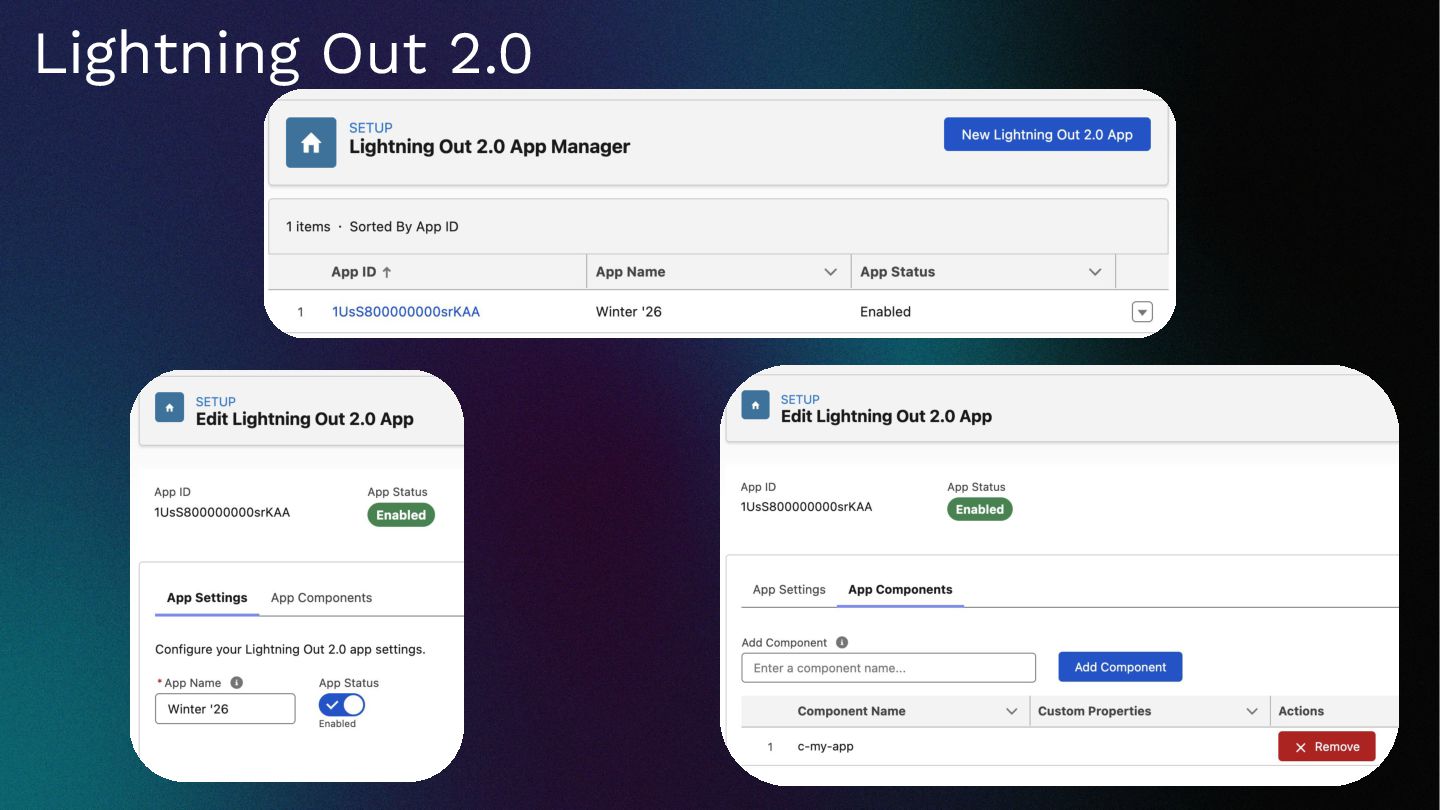Click SETUP link in components panel header
The image size is (1440, 810).
pos(800,399)
